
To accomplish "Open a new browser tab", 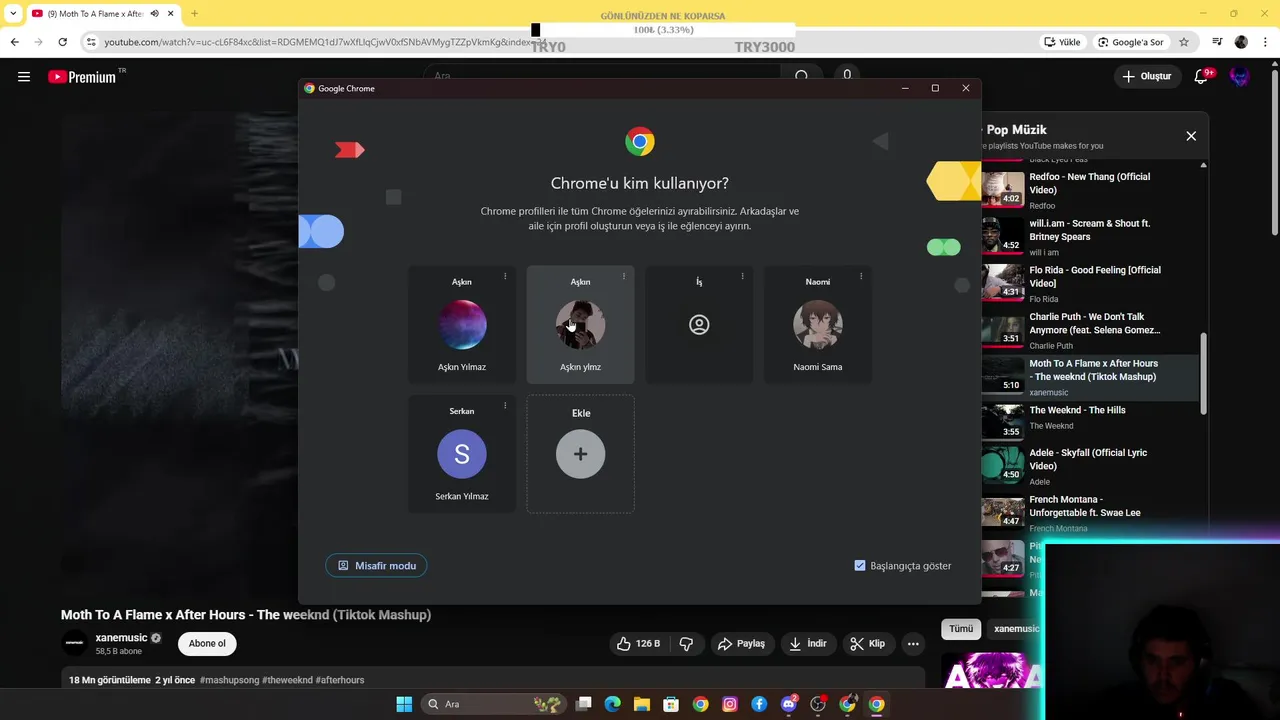I will pyautogui.click(x=194, y=14).
